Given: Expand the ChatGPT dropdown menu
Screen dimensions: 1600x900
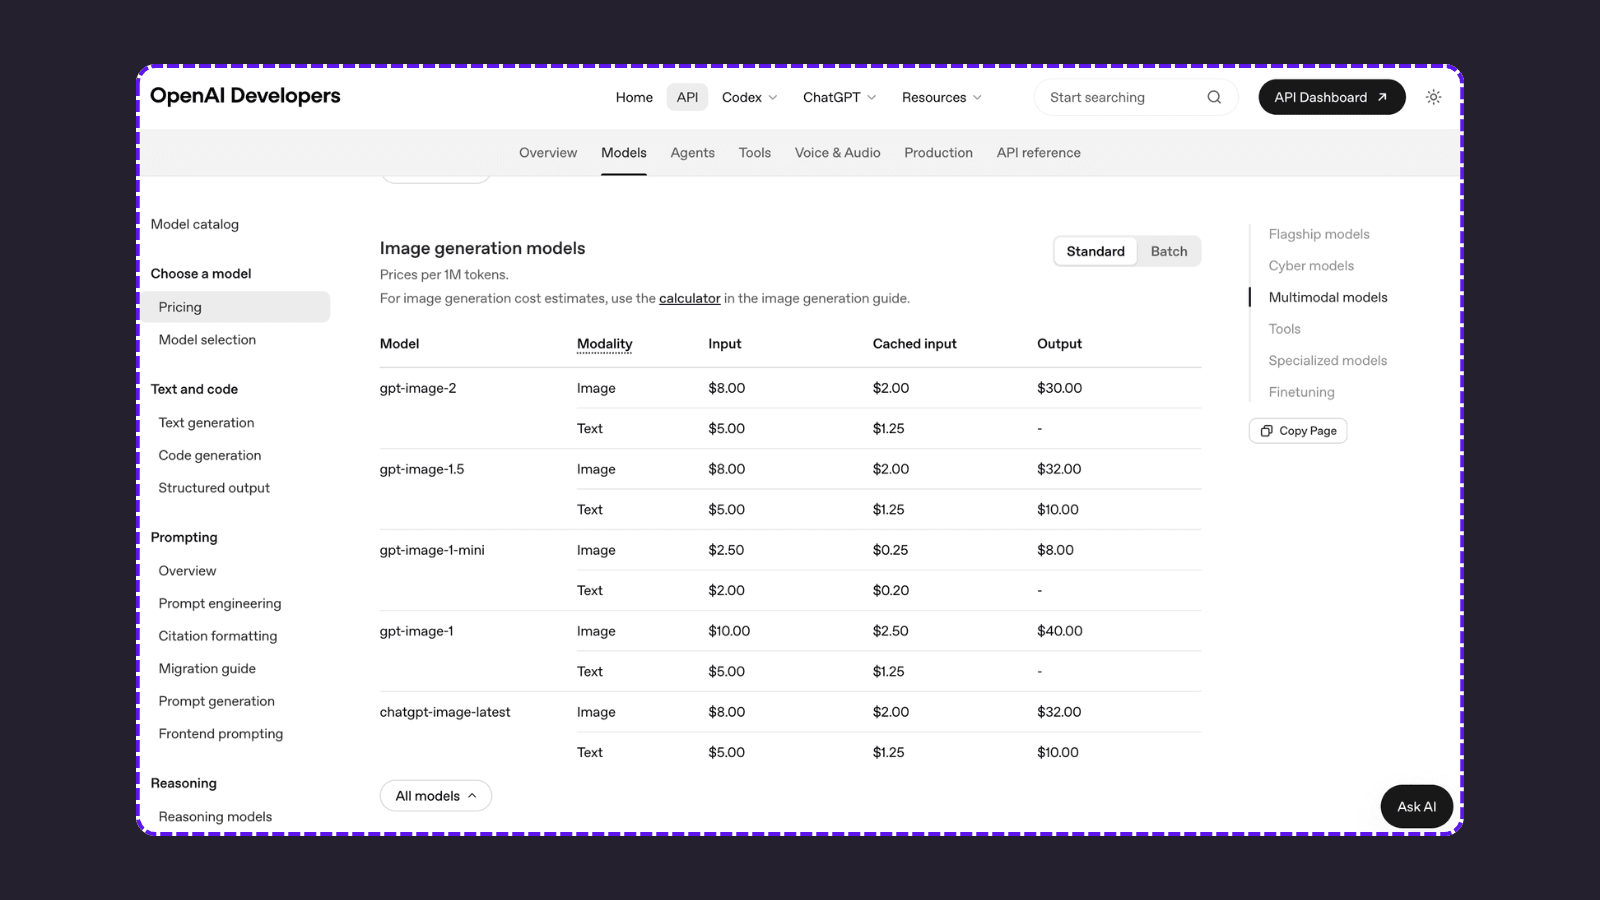Looking at the screenshot, I should pyautogui.click(x=839, y=97).
